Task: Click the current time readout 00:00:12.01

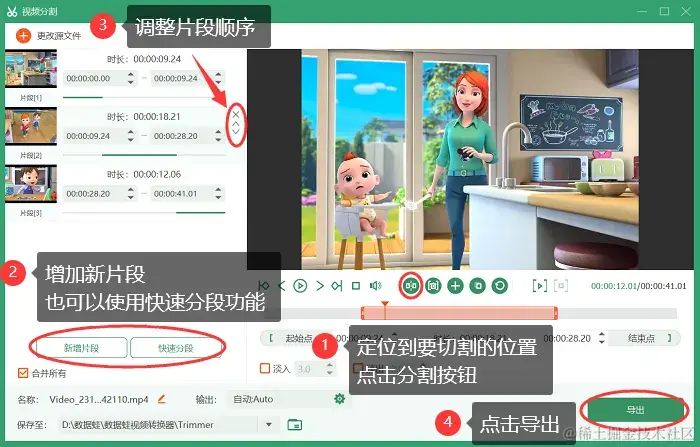Action: click(x=614, y=286)
